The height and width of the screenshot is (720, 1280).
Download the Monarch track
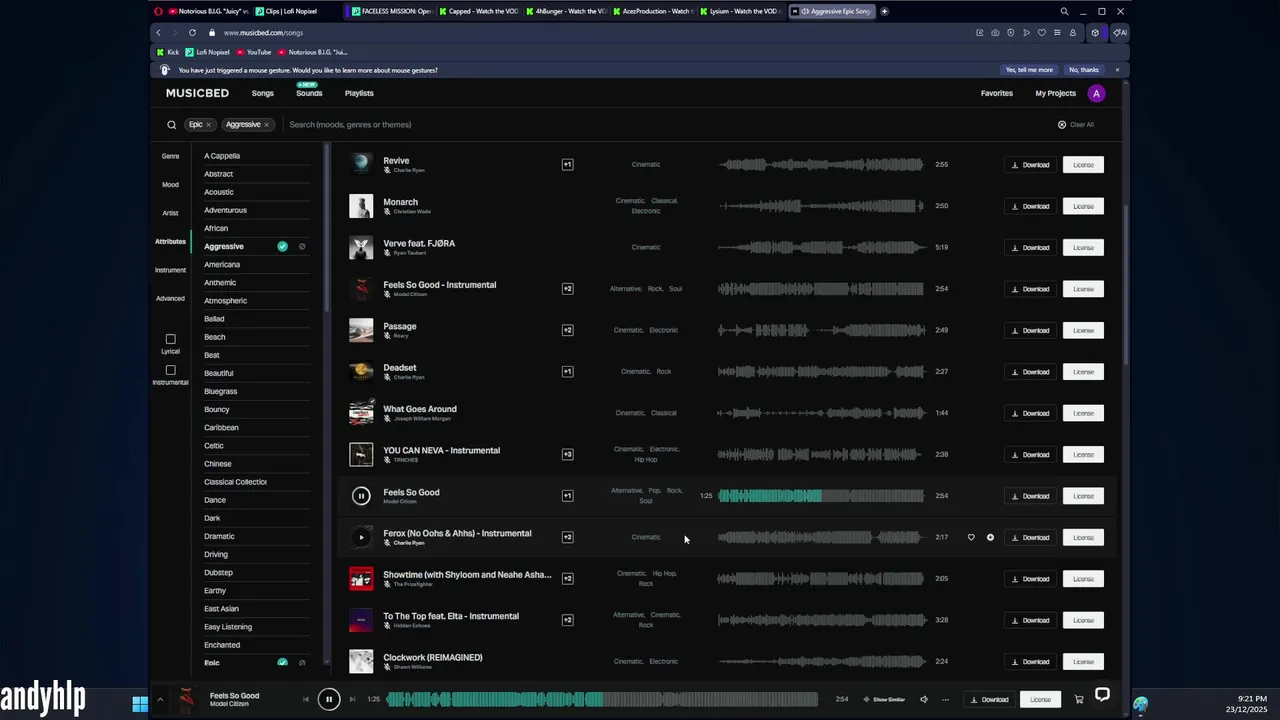click(x=1030, y=206)
